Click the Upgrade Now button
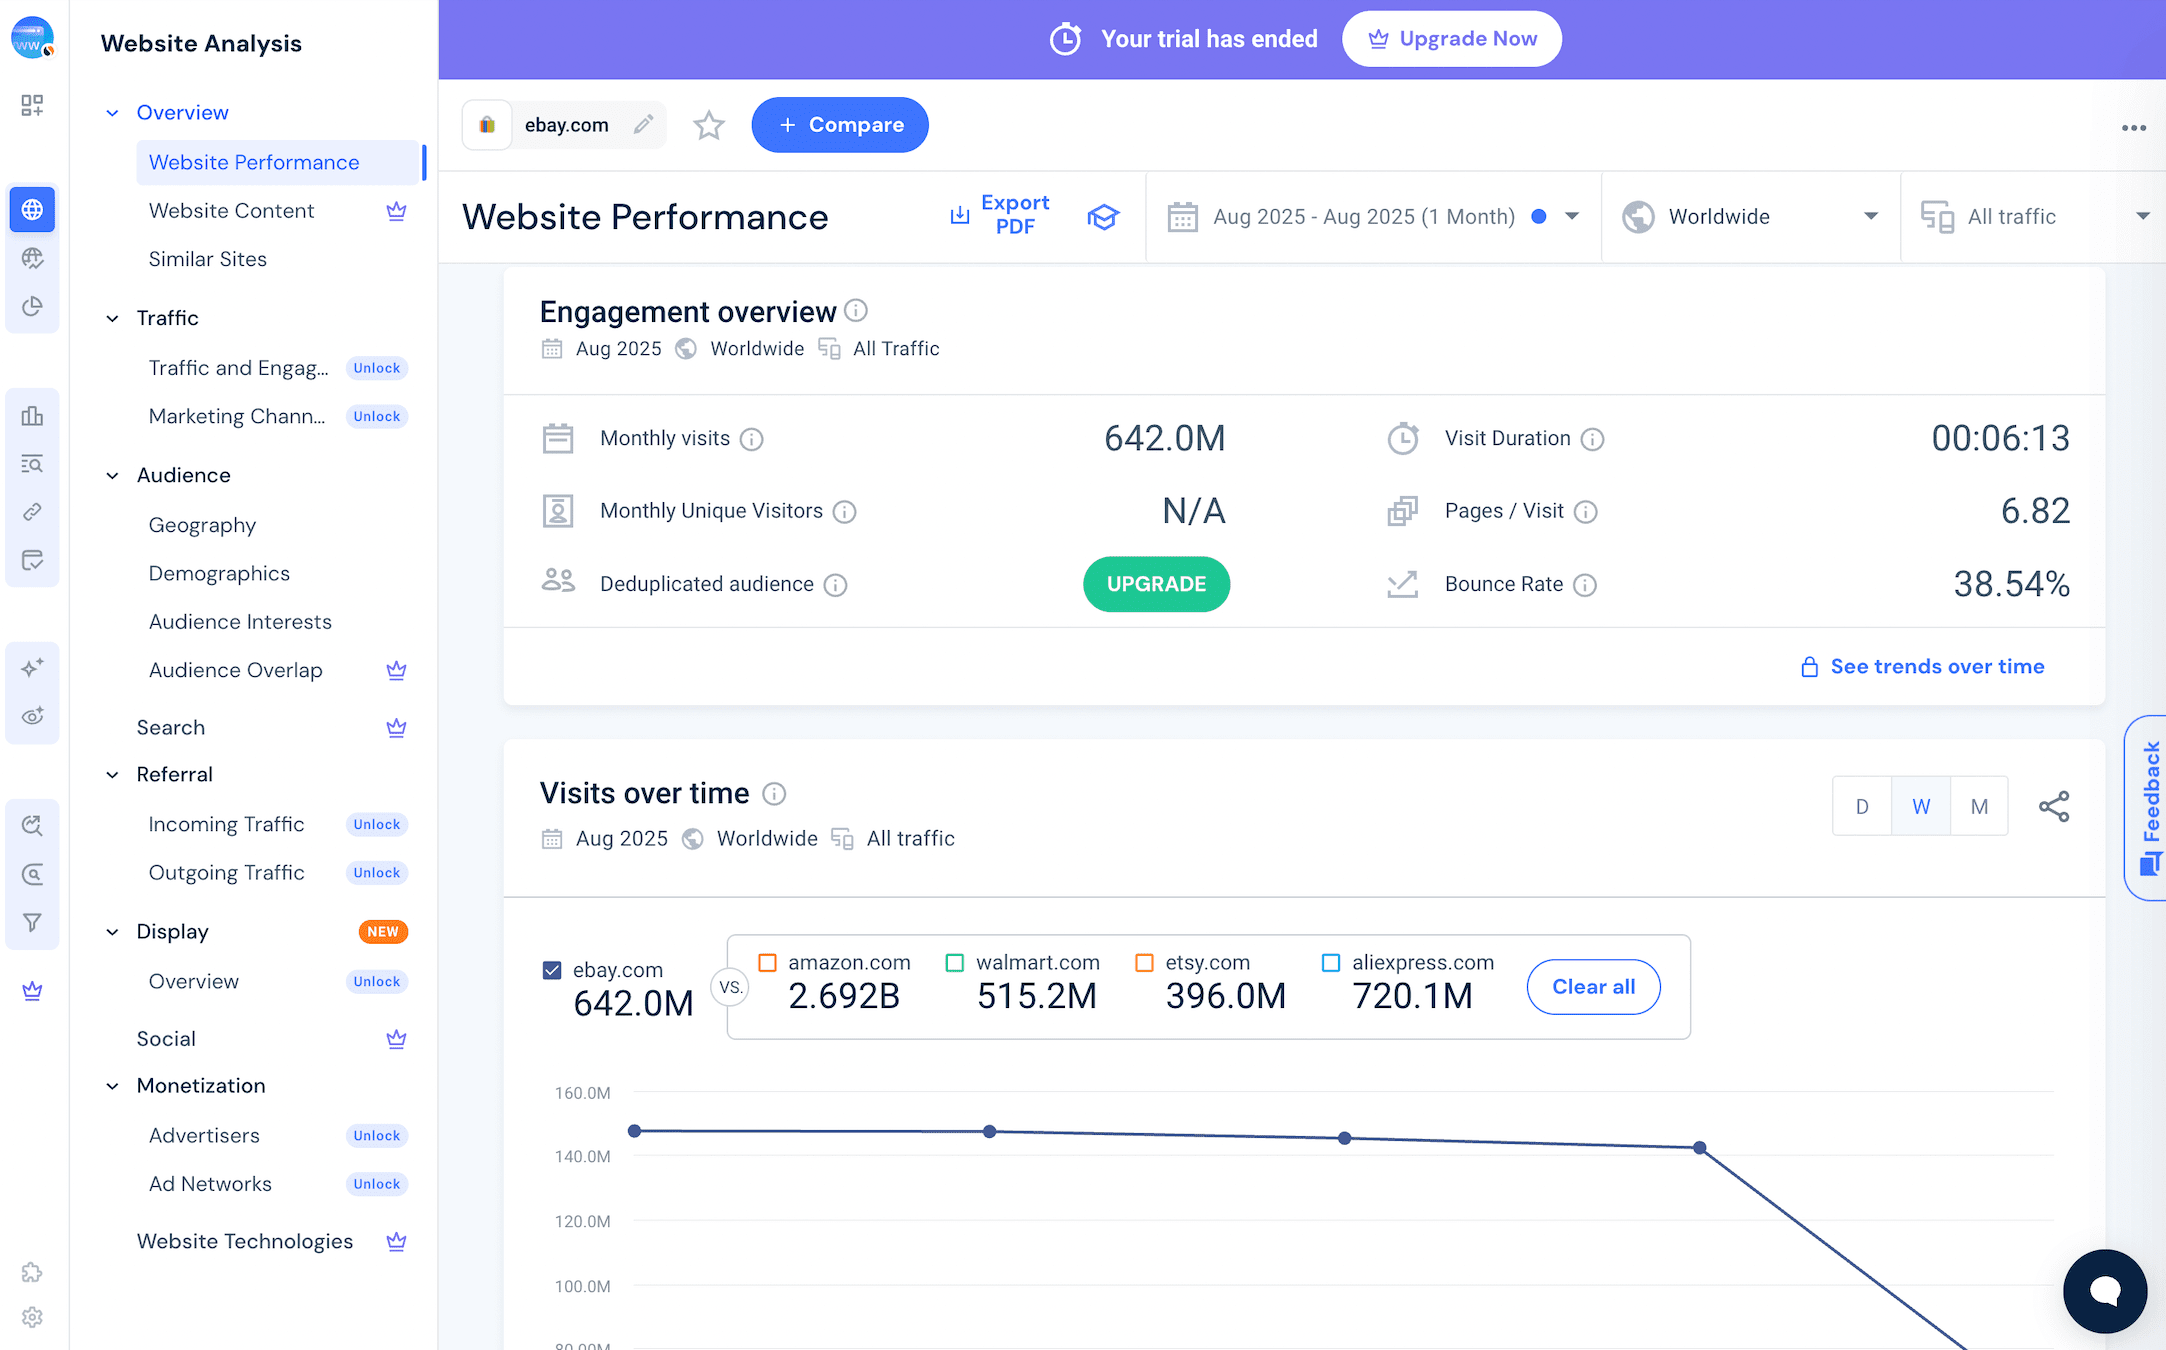Screen dimensions: 2166x1350 1452,39
